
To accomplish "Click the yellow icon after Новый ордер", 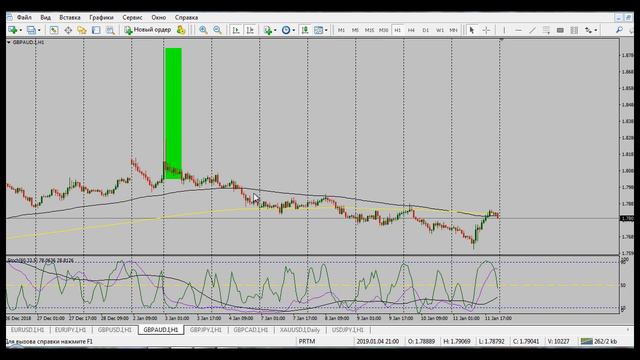I will (x=180, y=30).
